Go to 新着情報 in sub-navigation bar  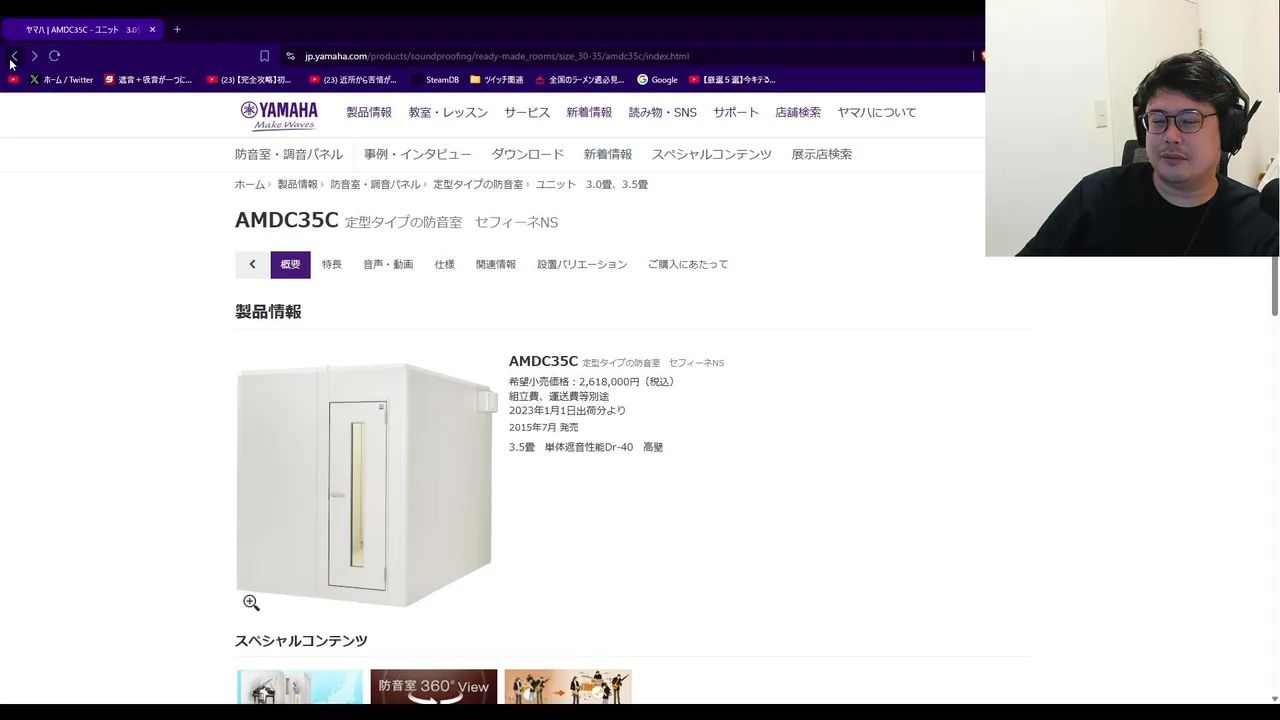coord(608,155)
